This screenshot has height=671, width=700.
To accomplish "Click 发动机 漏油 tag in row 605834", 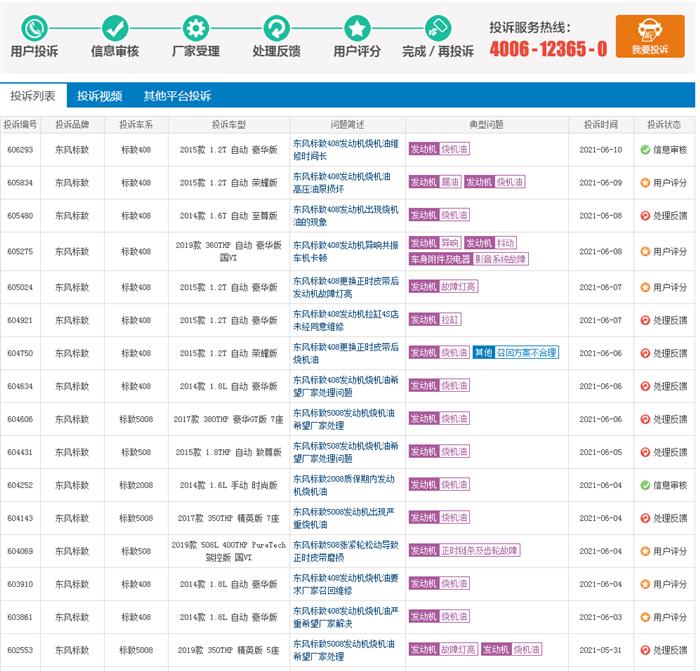I will (x=435, y=182).
